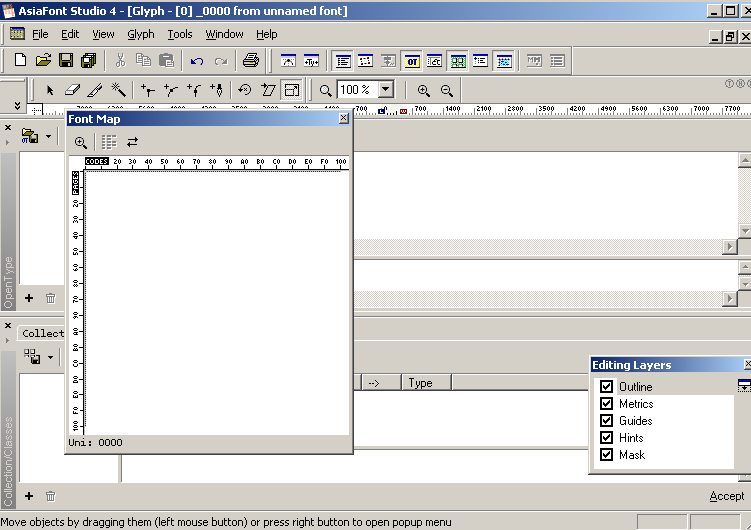751x530 pixels.
Task: Close the OpenType side panel
Action: click(8, 128)
